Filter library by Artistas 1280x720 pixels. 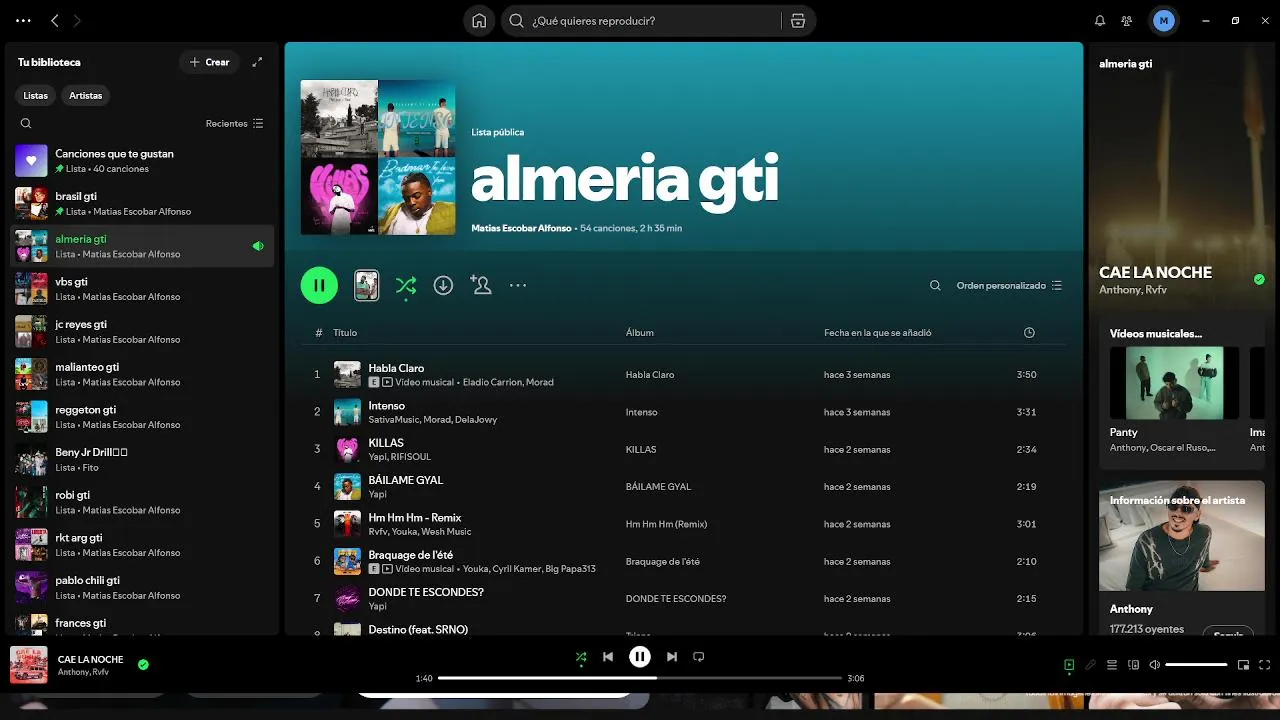86,95
